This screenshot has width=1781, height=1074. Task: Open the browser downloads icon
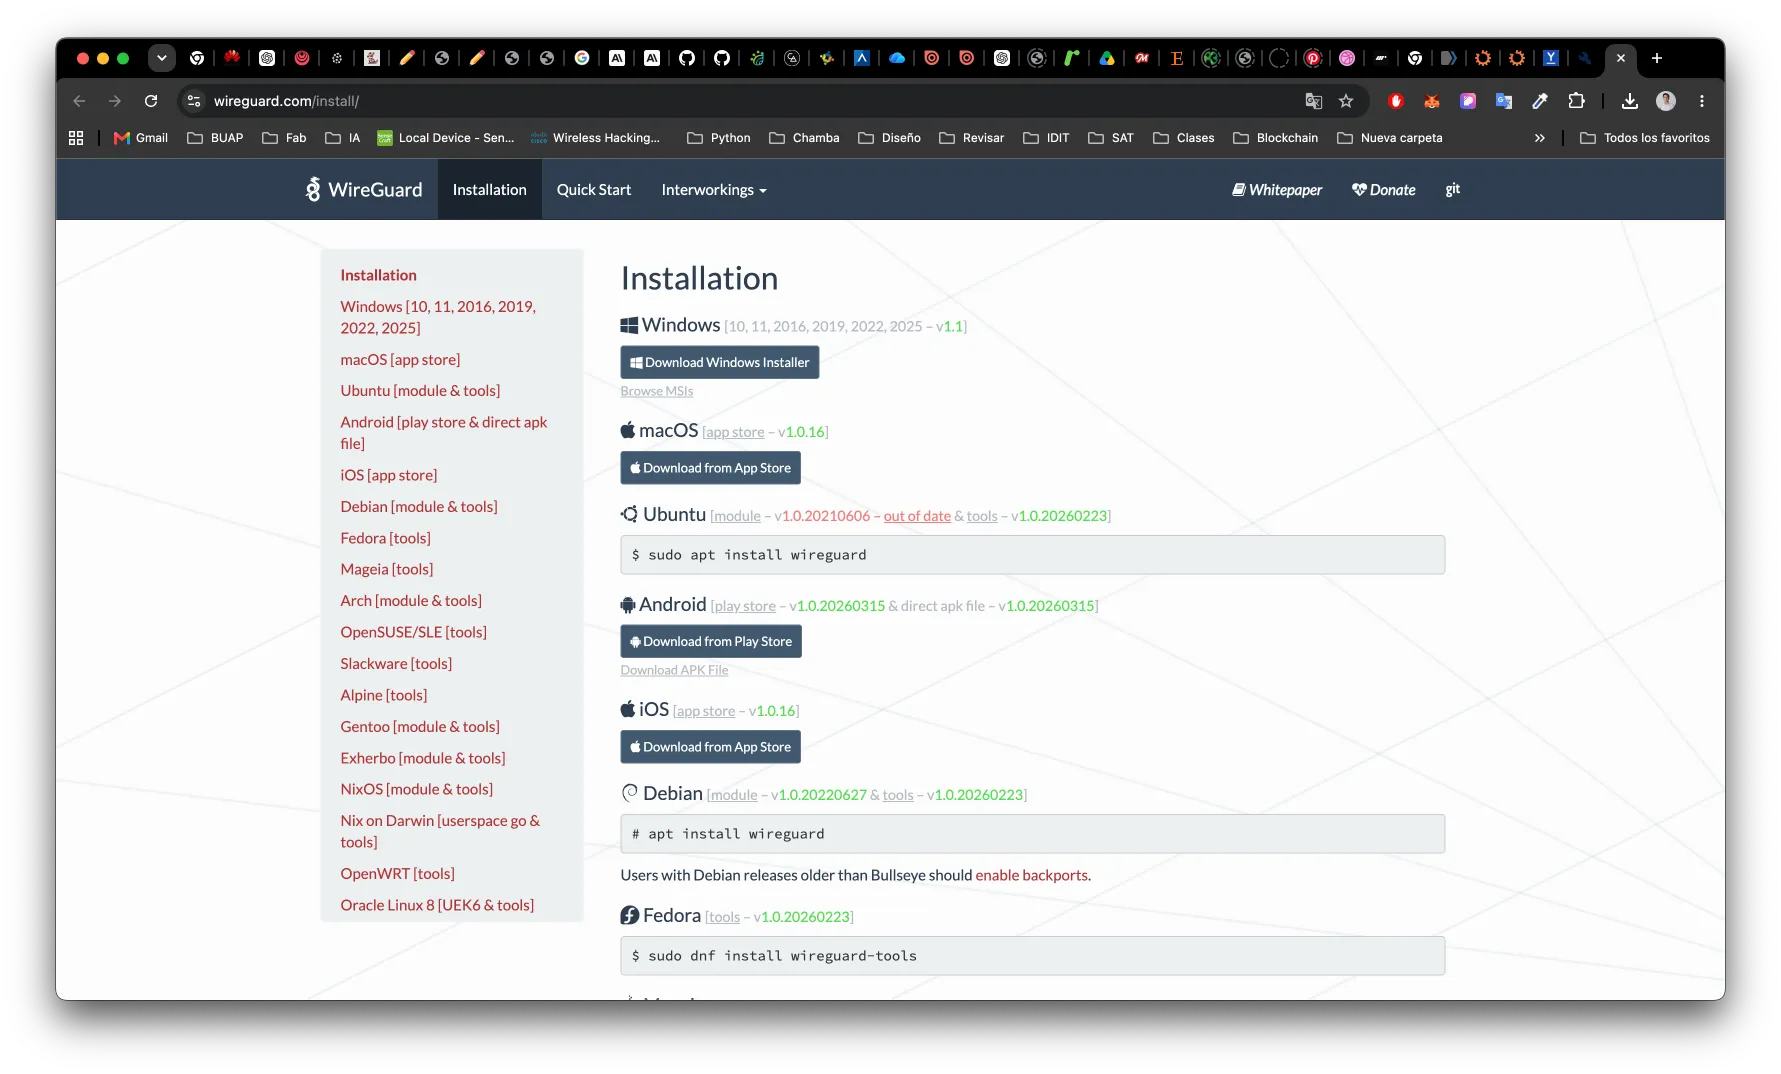click(x=1630, y=101)
